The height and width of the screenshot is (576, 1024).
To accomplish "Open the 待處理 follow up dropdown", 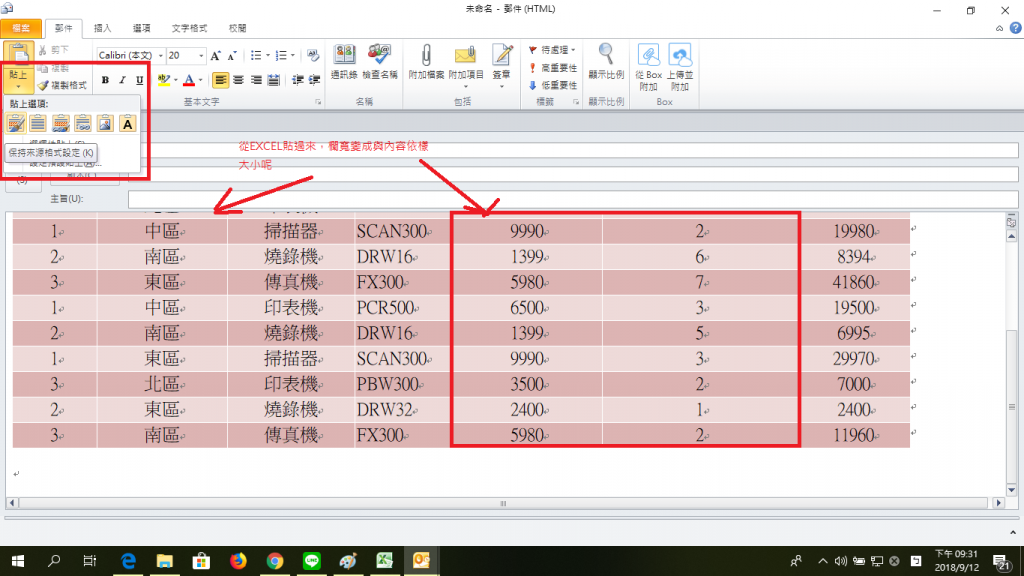I will (552, 50).
